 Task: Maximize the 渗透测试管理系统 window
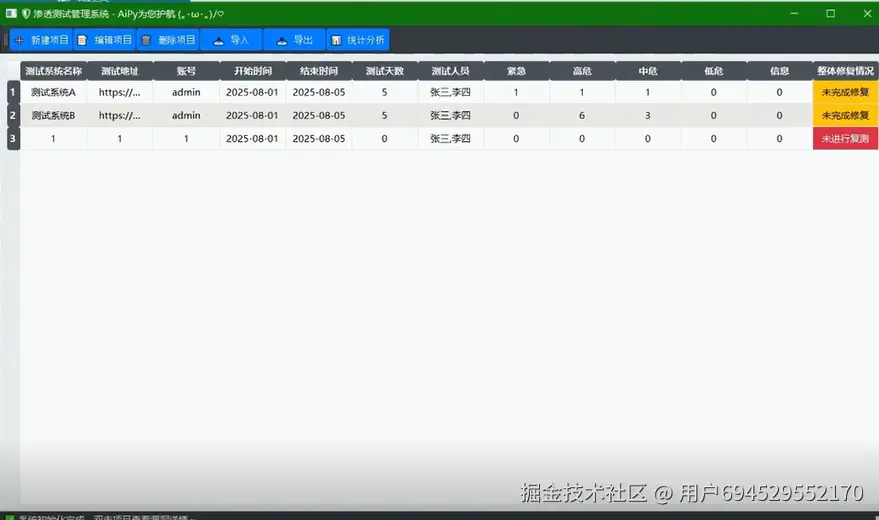[831, 13]
